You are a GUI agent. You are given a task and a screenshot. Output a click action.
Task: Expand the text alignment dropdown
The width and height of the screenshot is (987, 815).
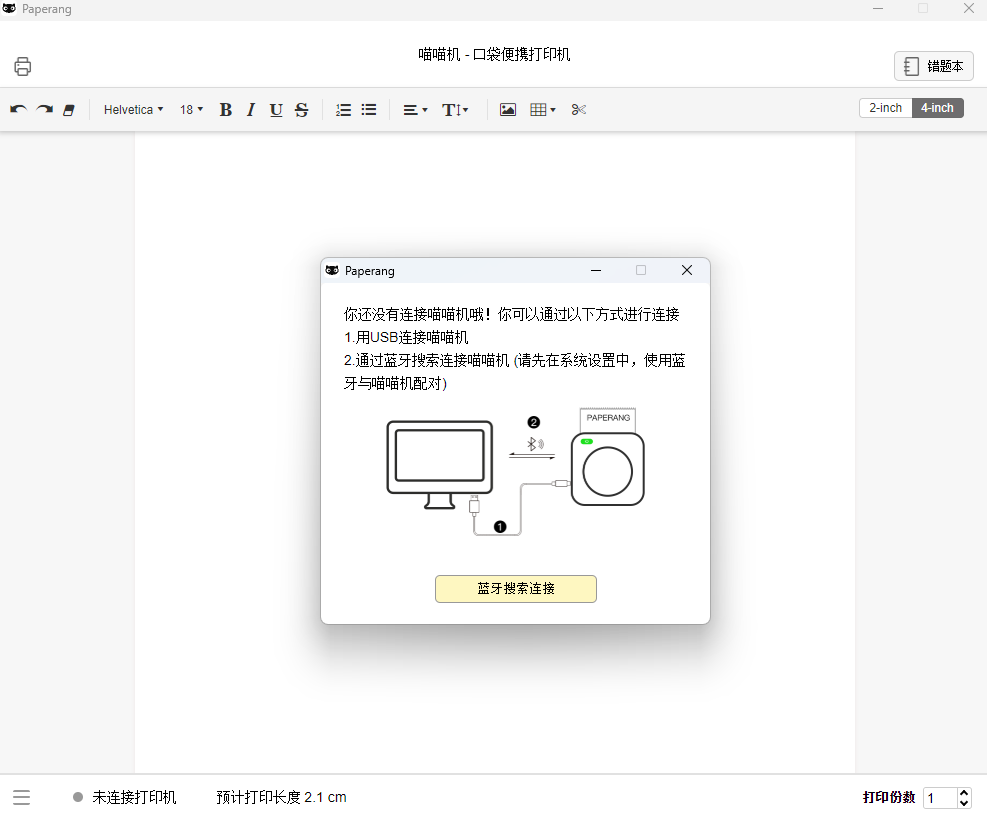415,110
